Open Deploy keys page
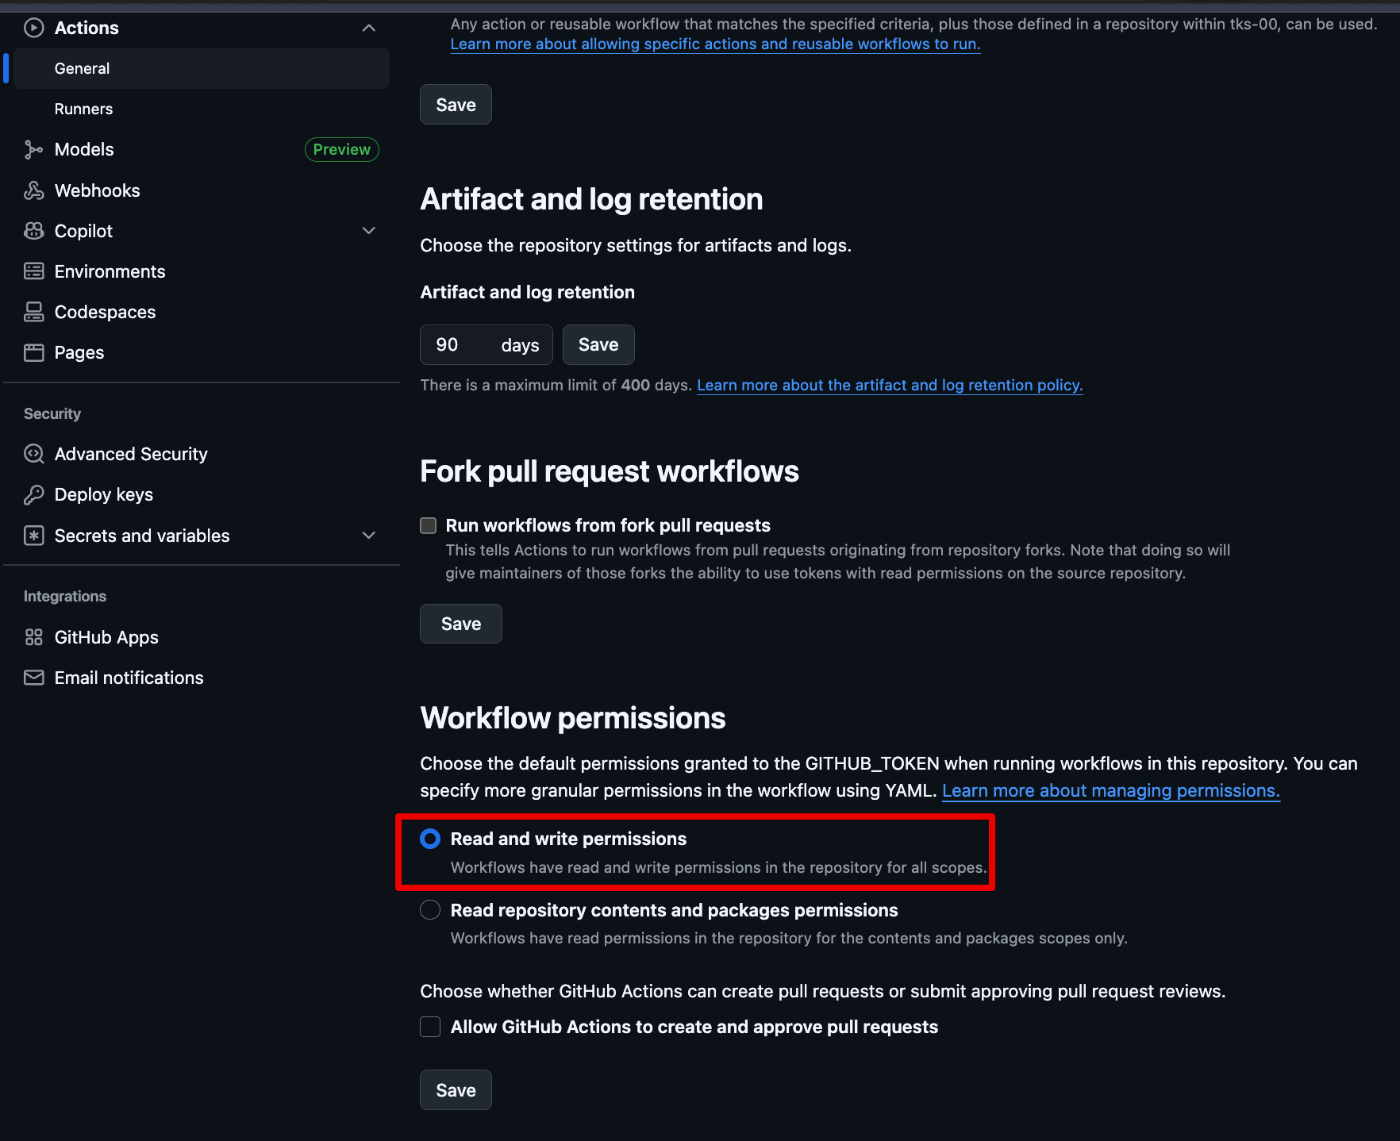 [x=104, y=495]
